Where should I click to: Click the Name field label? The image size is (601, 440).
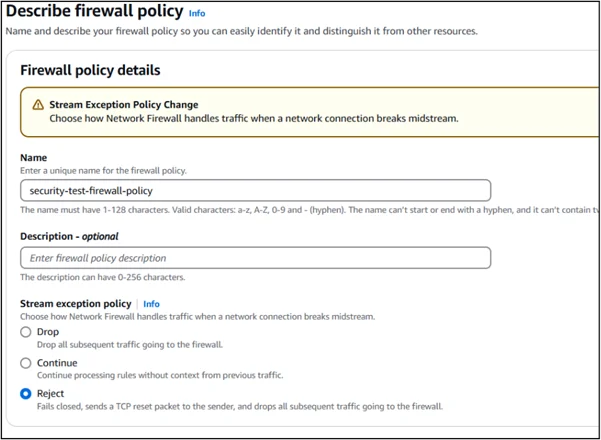point(35,158)
